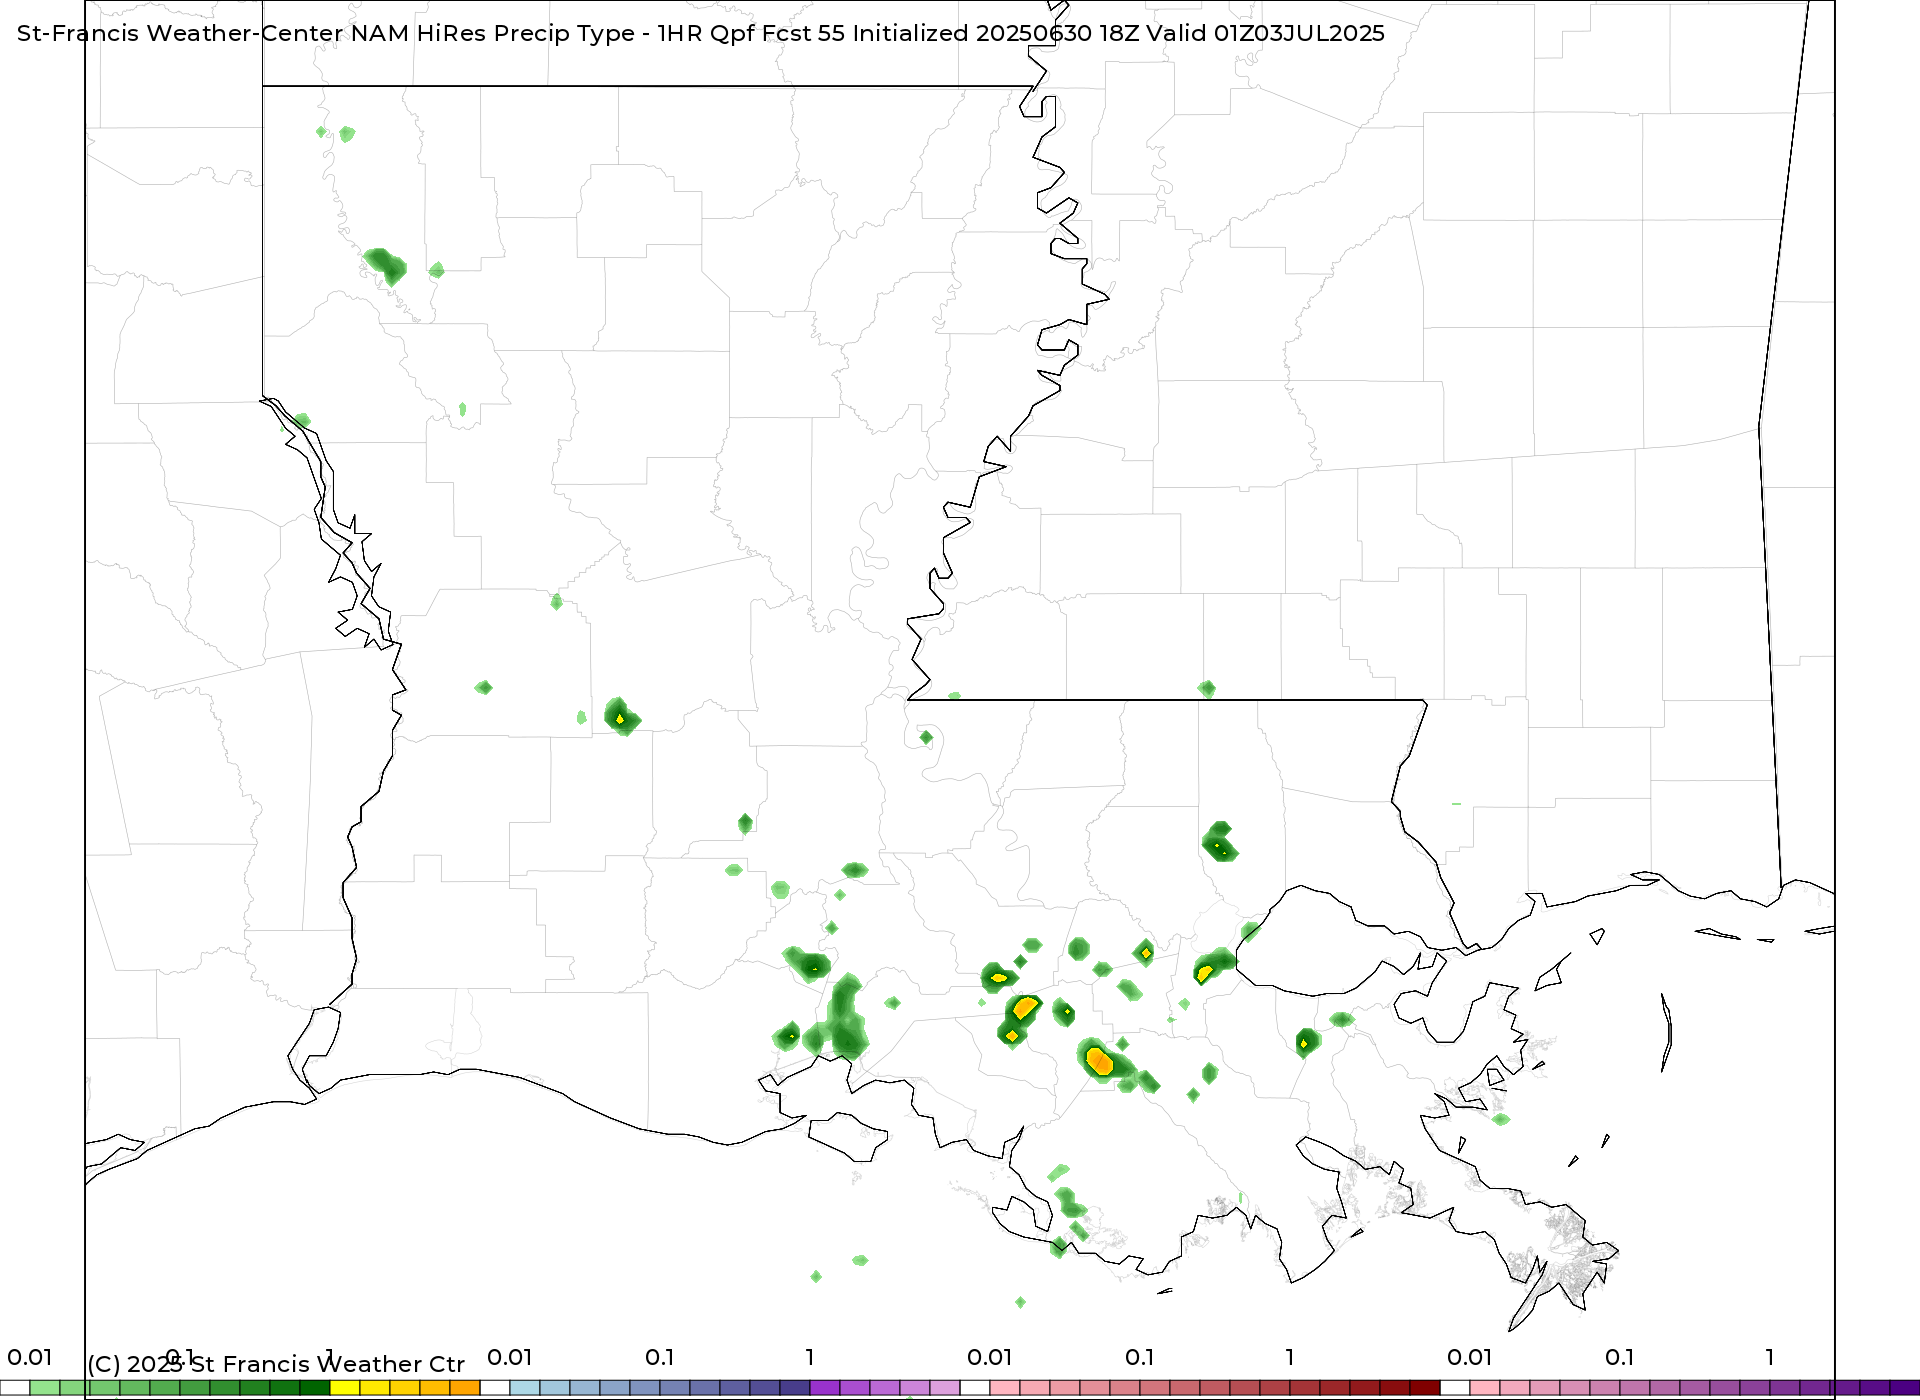
Task: Click the 0.01 label above the green scale
Action: coord(30,1357)
